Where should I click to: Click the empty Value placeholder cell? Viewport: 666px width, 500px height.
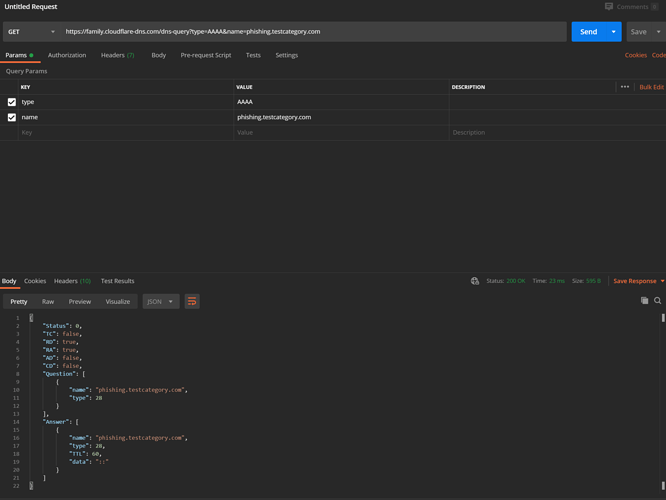point(341,133)
